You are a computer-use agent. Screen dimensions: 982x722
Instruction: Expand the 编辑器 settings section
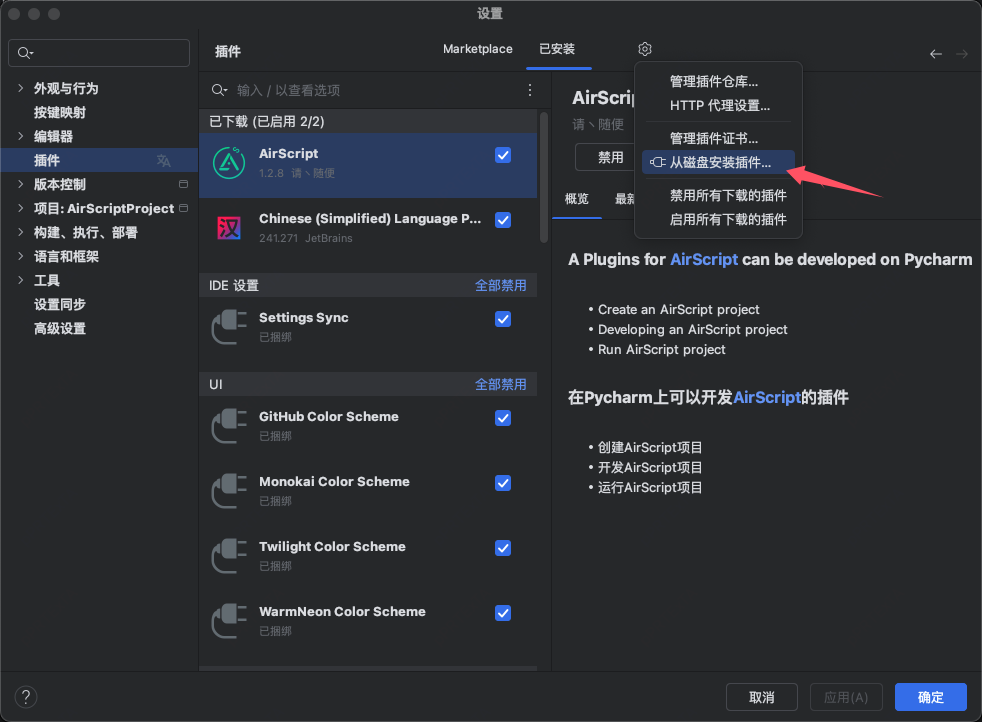click(21, 136)
